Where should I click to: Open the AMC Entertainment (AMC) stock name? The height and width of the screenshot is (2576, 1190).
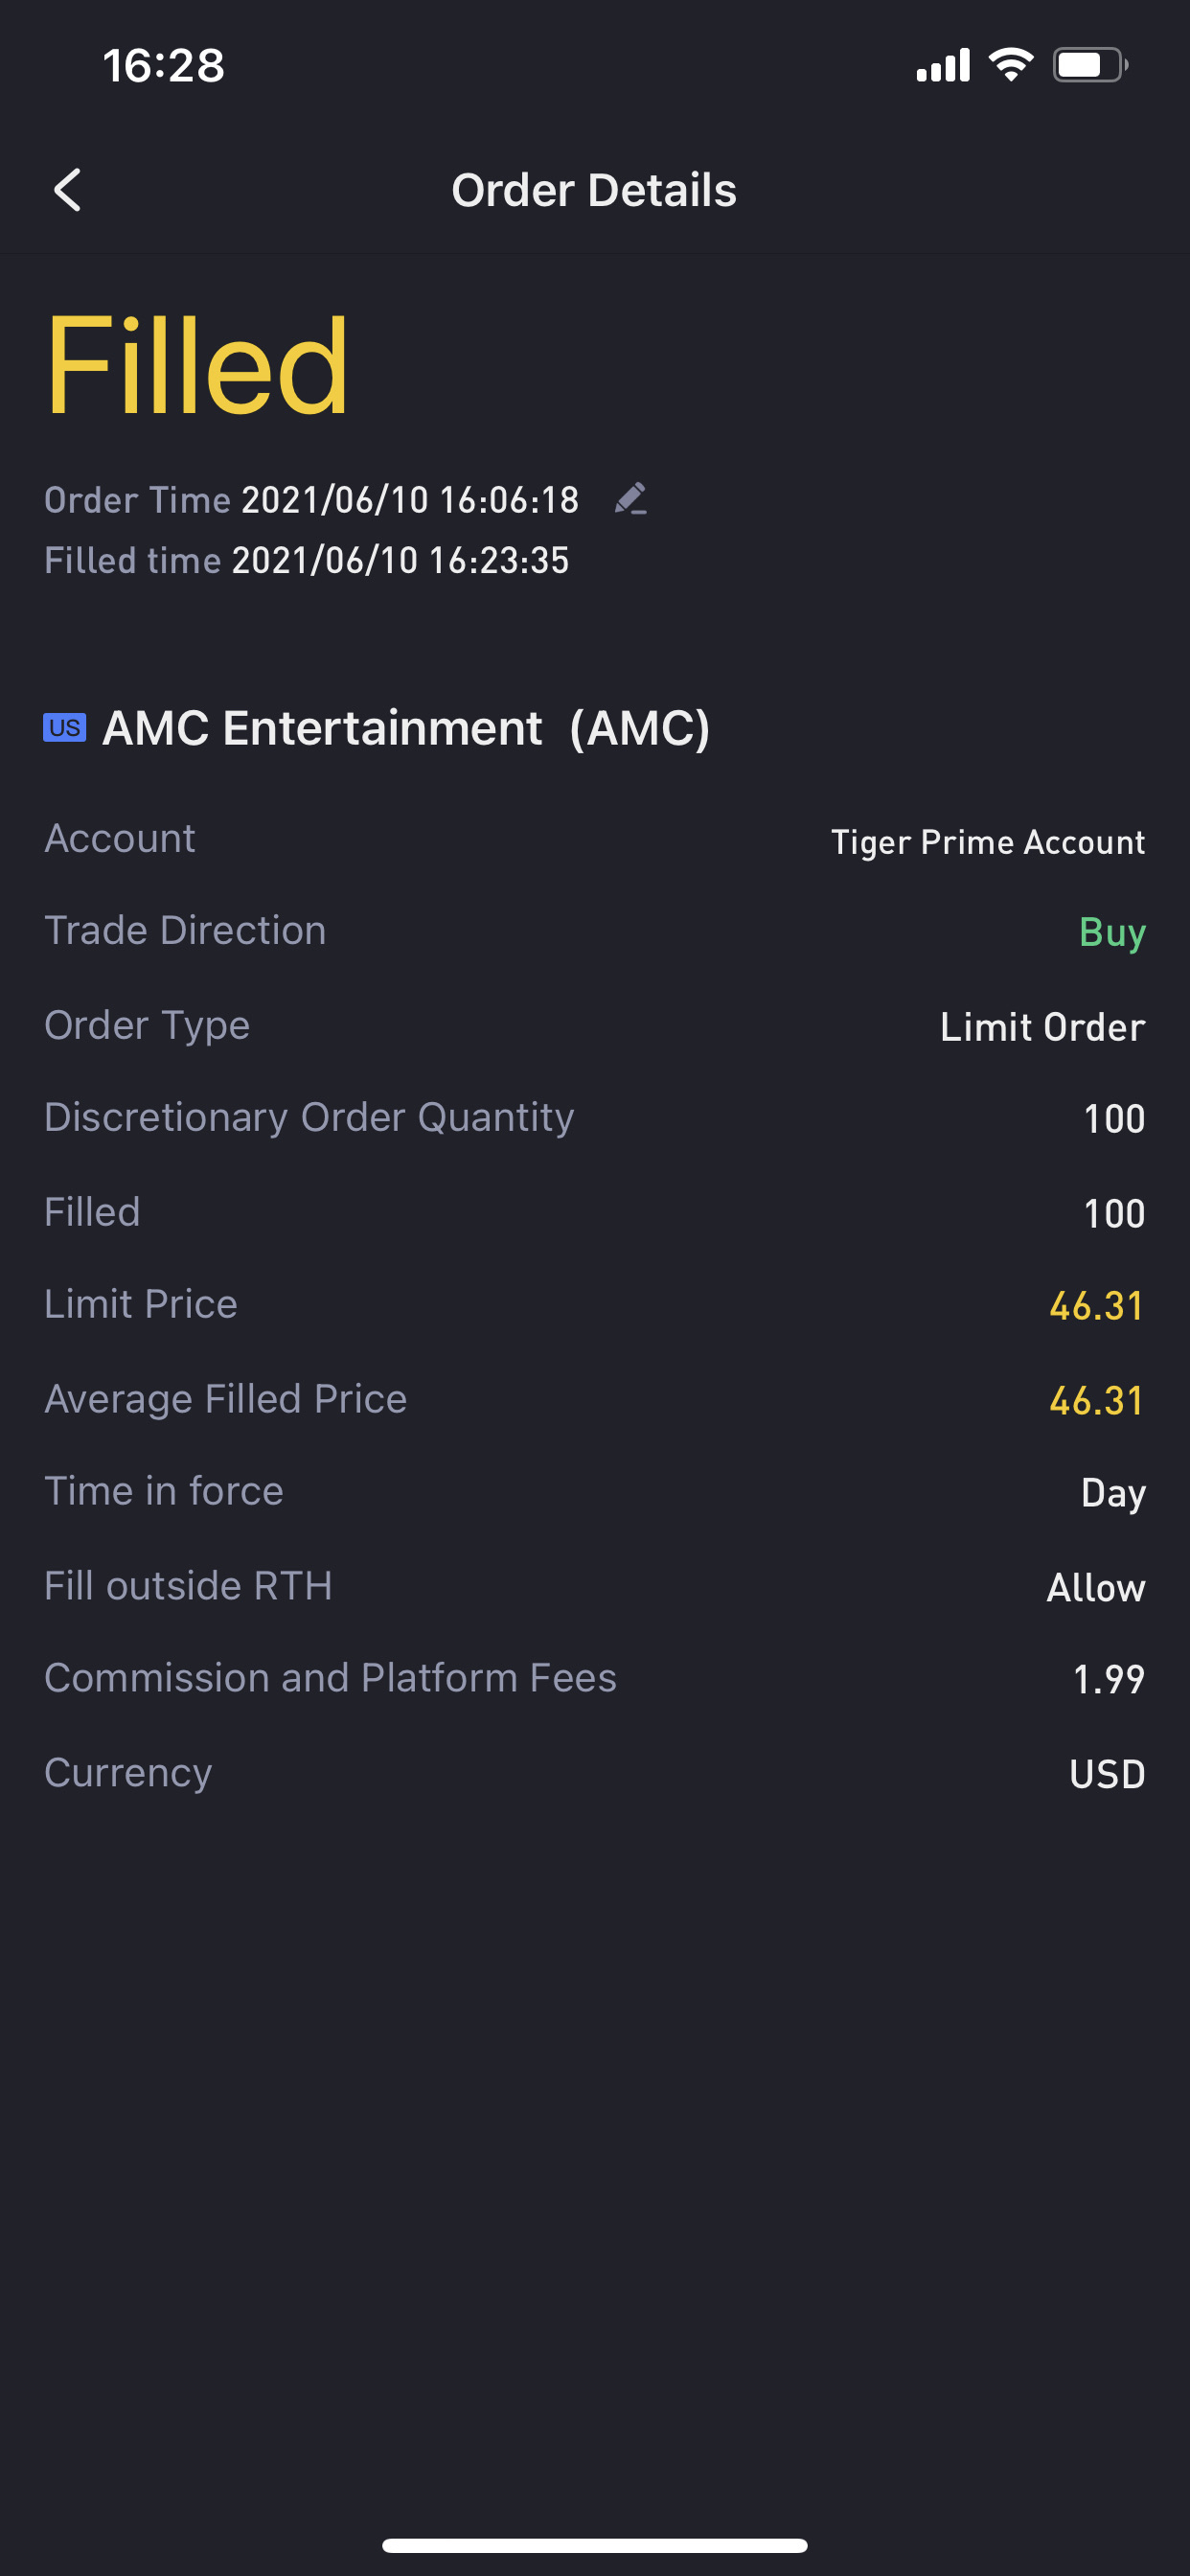406,727
